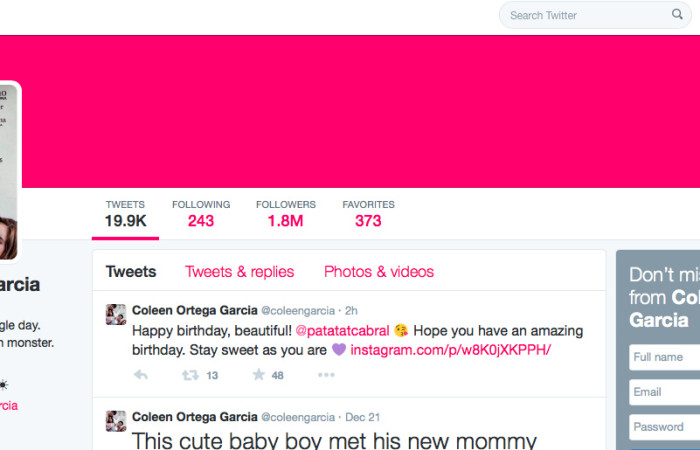This screenshot has height=450, width=700.
Task: Open the @patatatcabral mention link
Action: click(342, 331)
